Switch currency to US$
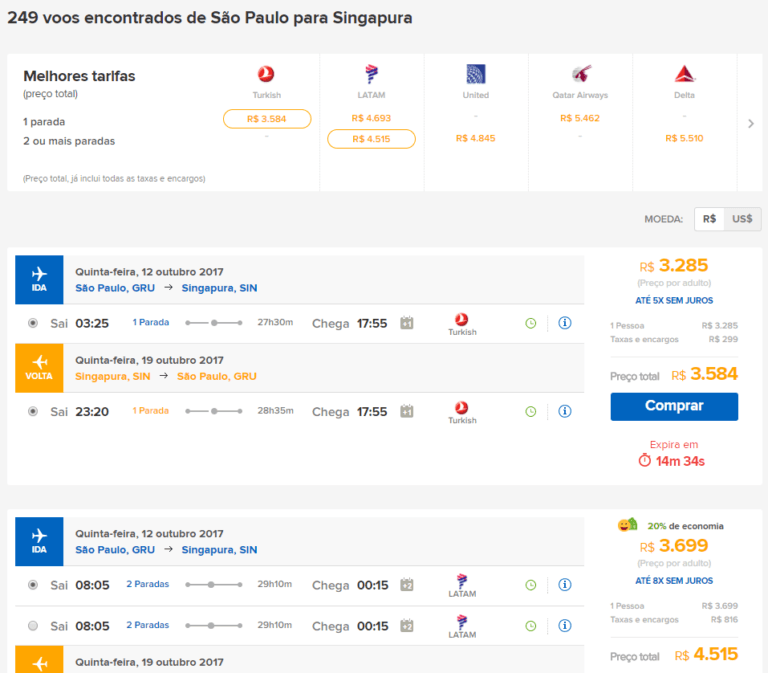The image size is (768, 673). click(x=742, y=219)
